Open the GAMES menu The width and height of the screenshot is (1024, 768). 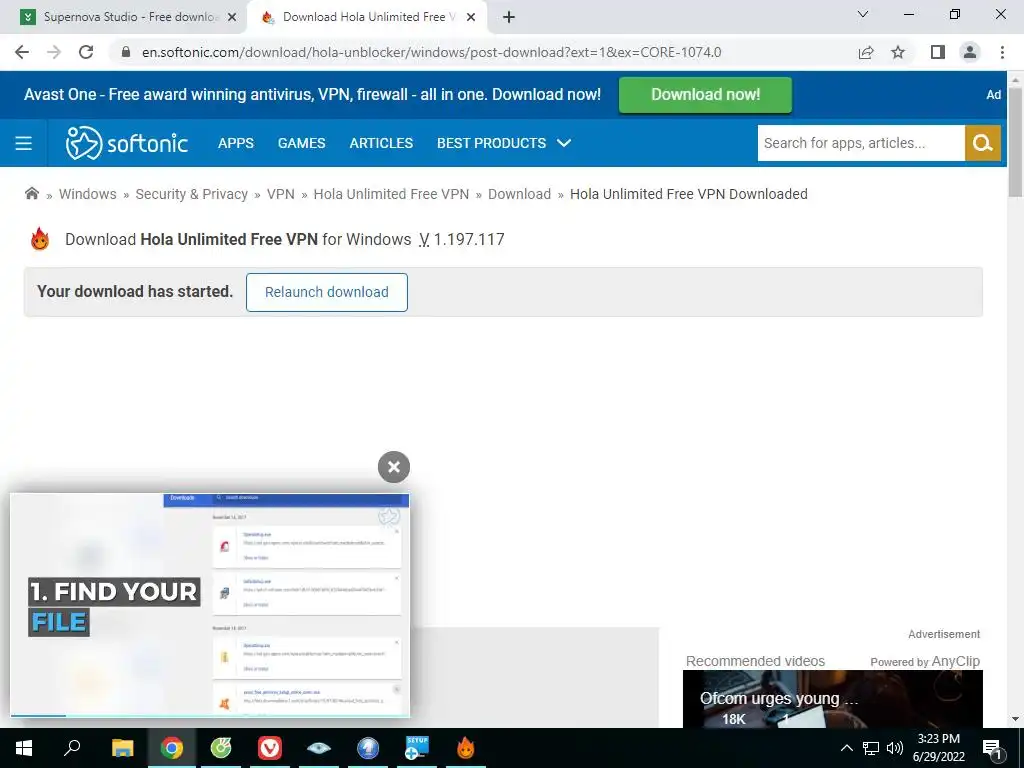302,143
